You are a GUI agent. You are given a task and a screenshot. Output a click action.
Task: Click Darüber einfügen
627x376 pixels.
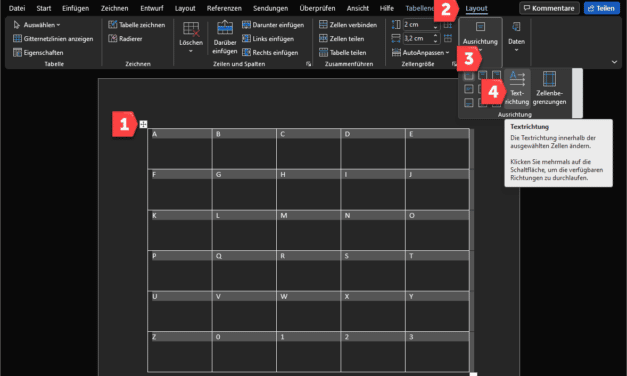pyautogui.click(x=225, y=38)
